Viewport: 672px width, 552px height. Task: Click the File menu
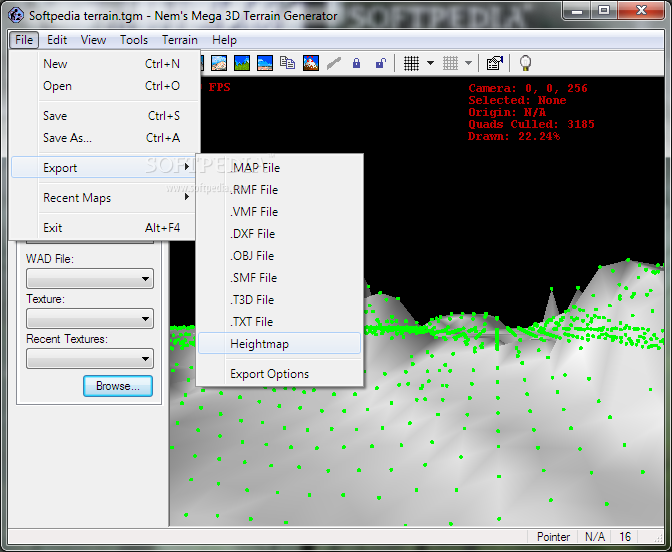[24, 40]
